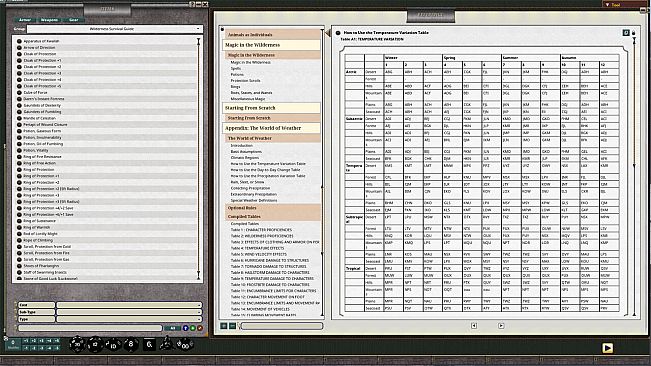Select Scroll, Protection from Fire item
The image size is (651, 366).
[106, 253]
